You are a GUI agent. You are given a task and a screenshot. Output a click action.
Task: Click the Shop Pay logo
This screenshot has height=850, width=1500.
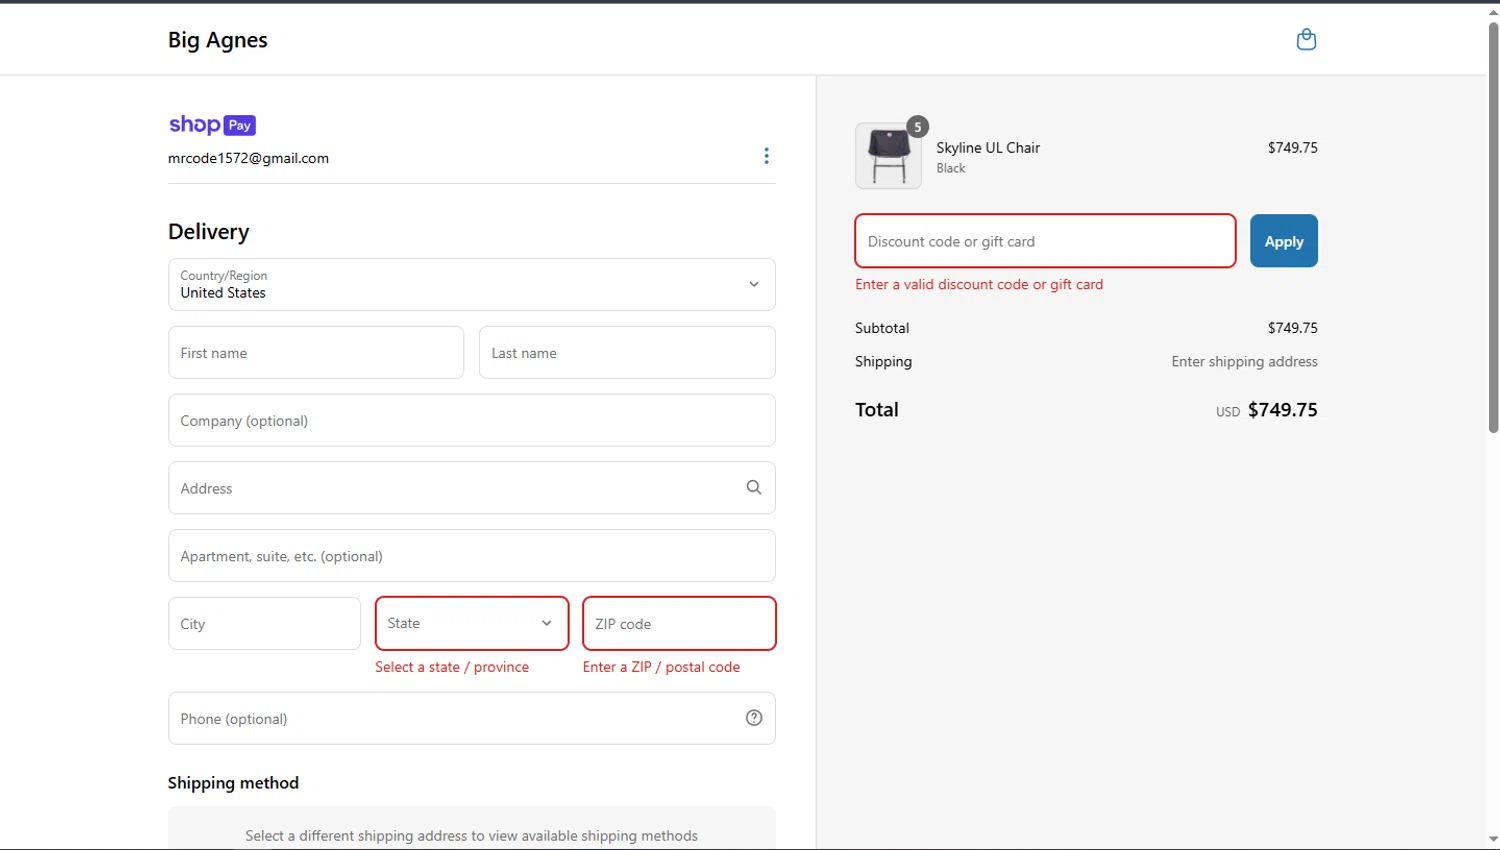click(212, 125)
